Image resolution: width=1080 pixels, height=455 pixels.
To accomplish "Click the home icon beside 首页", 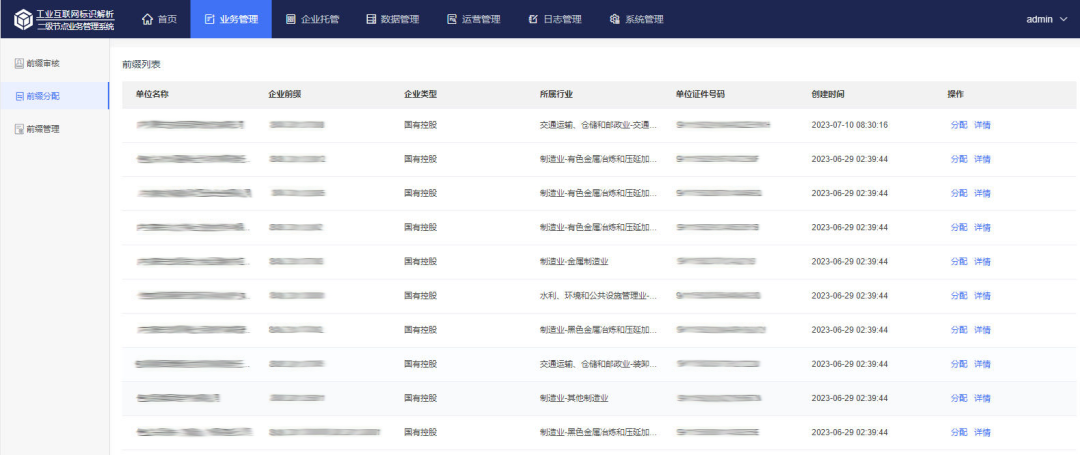I will click(147, 19).
